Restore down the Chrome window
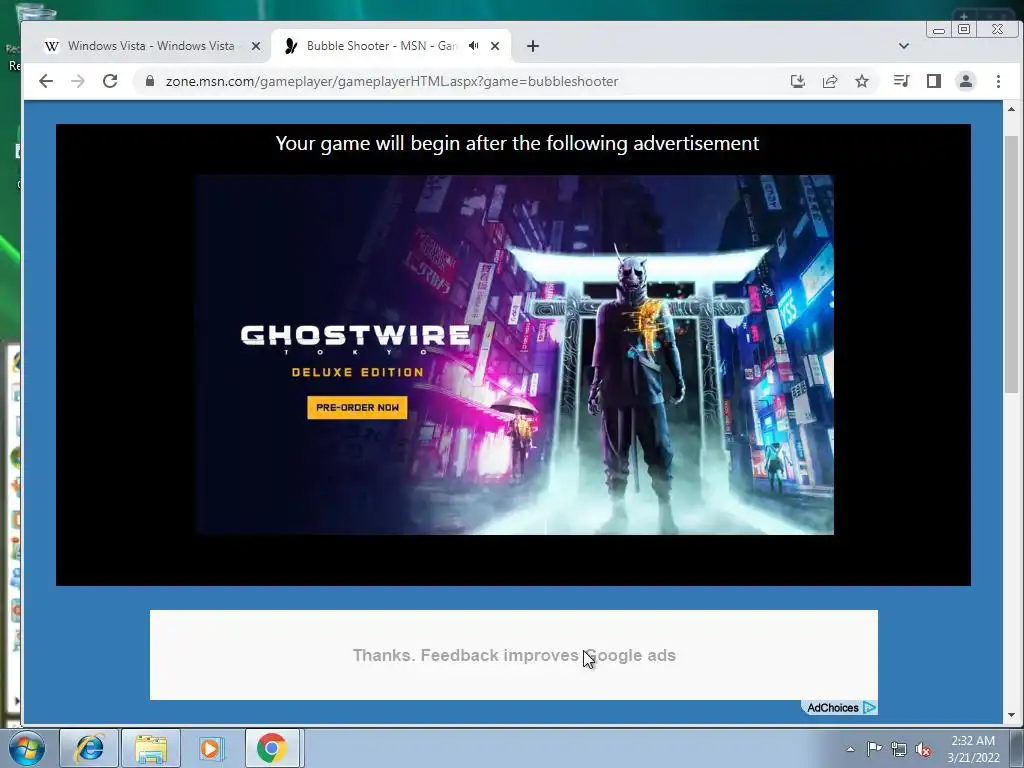 tap(964, 29)
